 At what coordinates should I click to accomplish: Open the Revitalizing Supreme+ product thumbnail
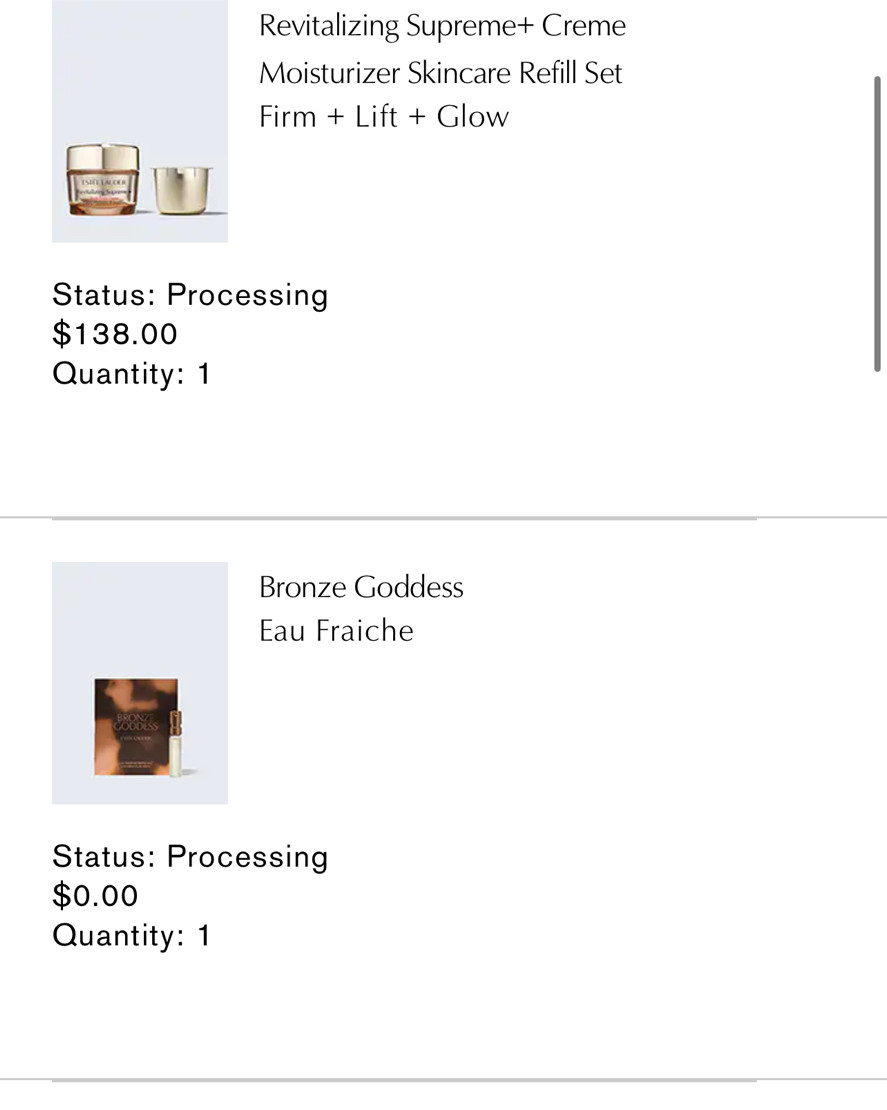(x=139, y=121)
